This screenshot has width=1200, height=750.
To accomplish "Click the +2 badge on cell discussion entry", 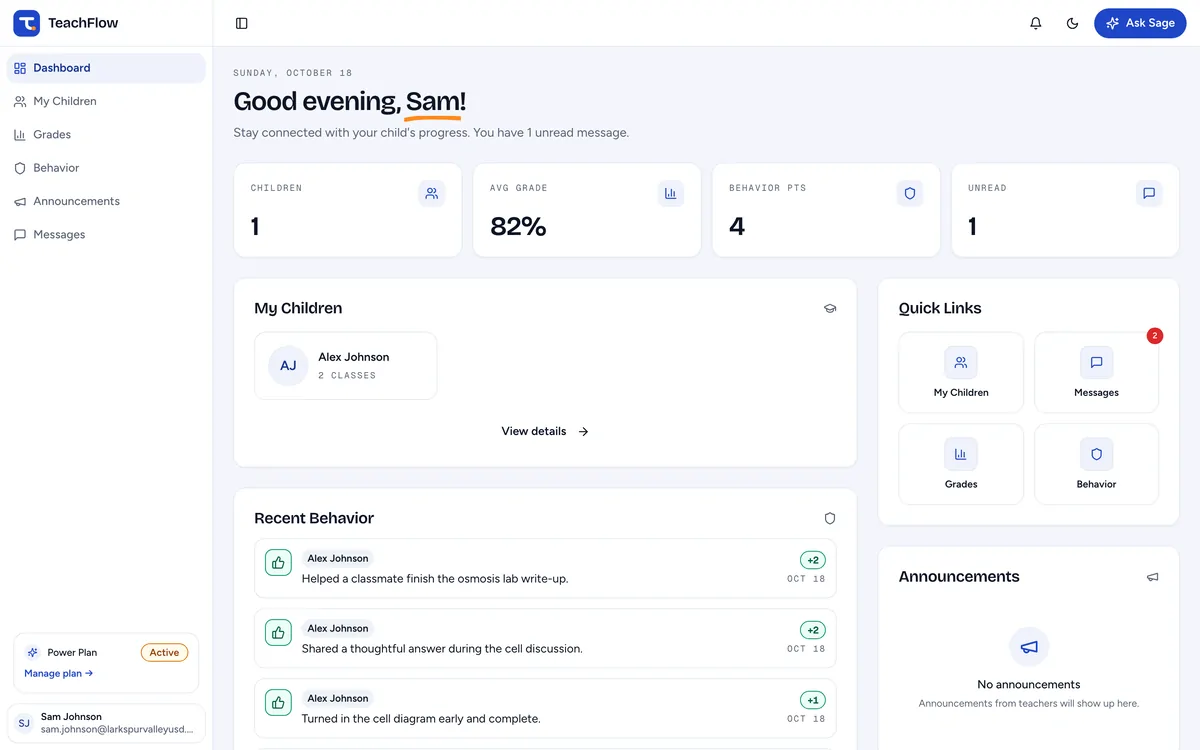I will (x=813, y=630).
